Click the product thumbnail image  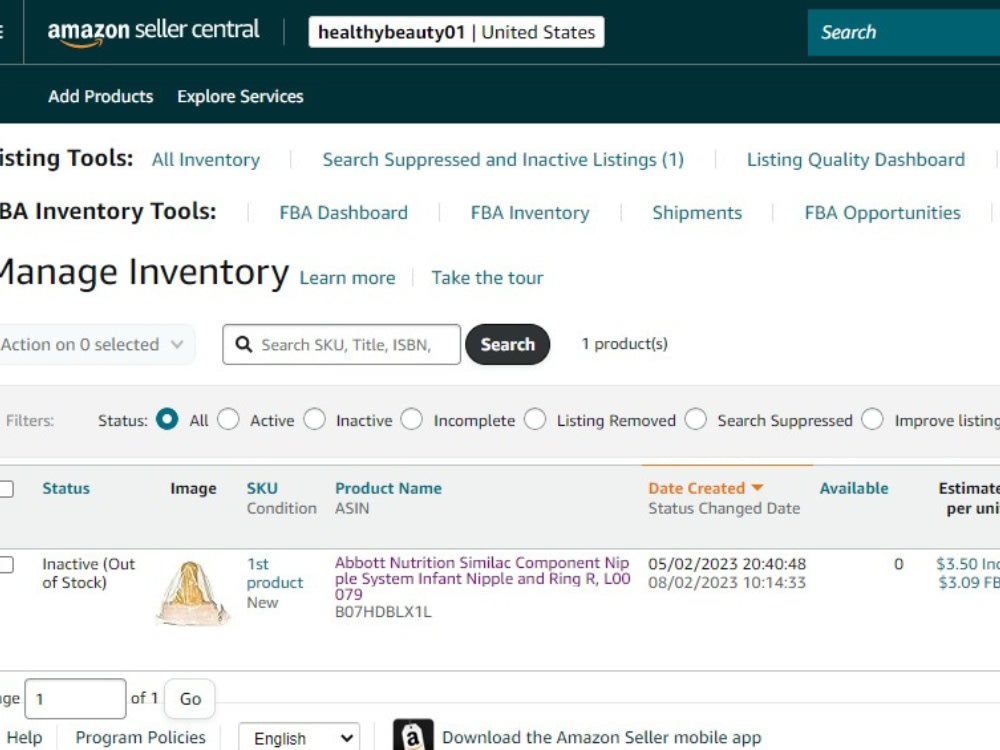coord(192,592)
